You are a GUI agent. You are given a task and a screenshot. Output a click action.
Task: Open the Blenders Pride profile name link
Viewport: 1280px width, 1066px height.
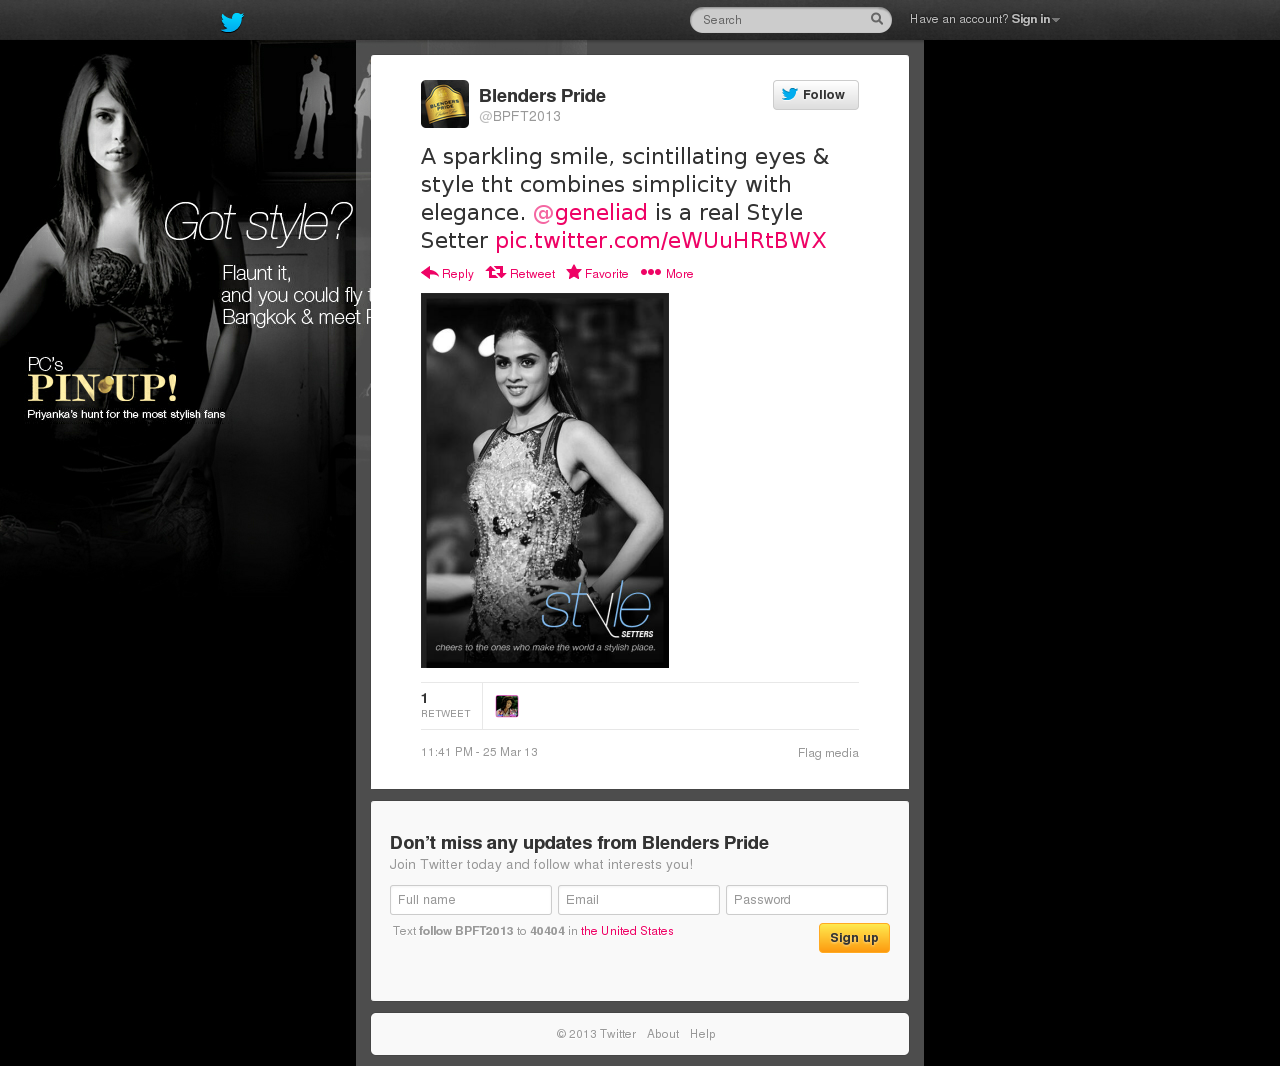(x=542, y=96)
